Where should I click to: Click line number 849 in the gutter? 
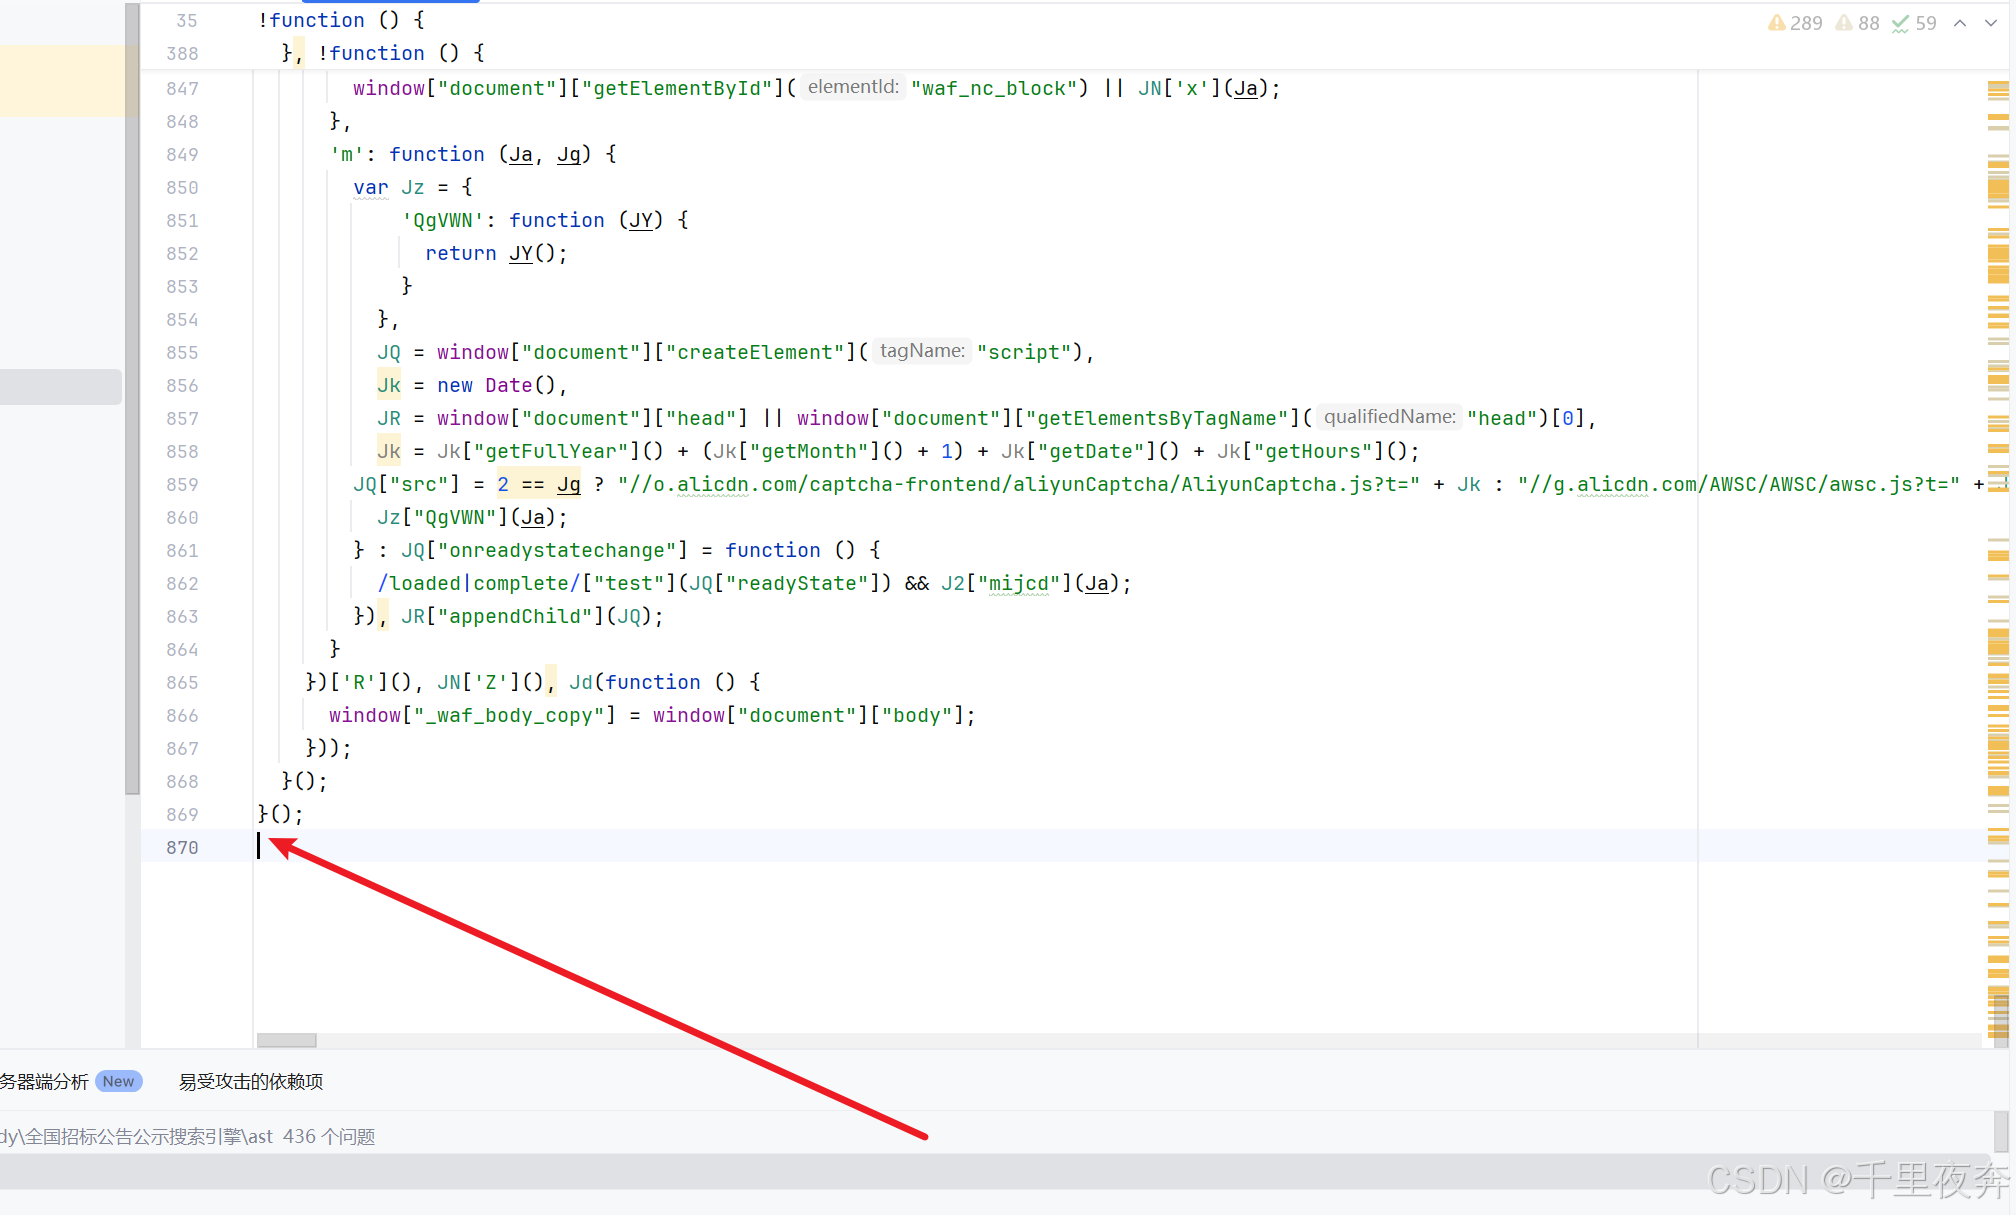coord(182,154)
